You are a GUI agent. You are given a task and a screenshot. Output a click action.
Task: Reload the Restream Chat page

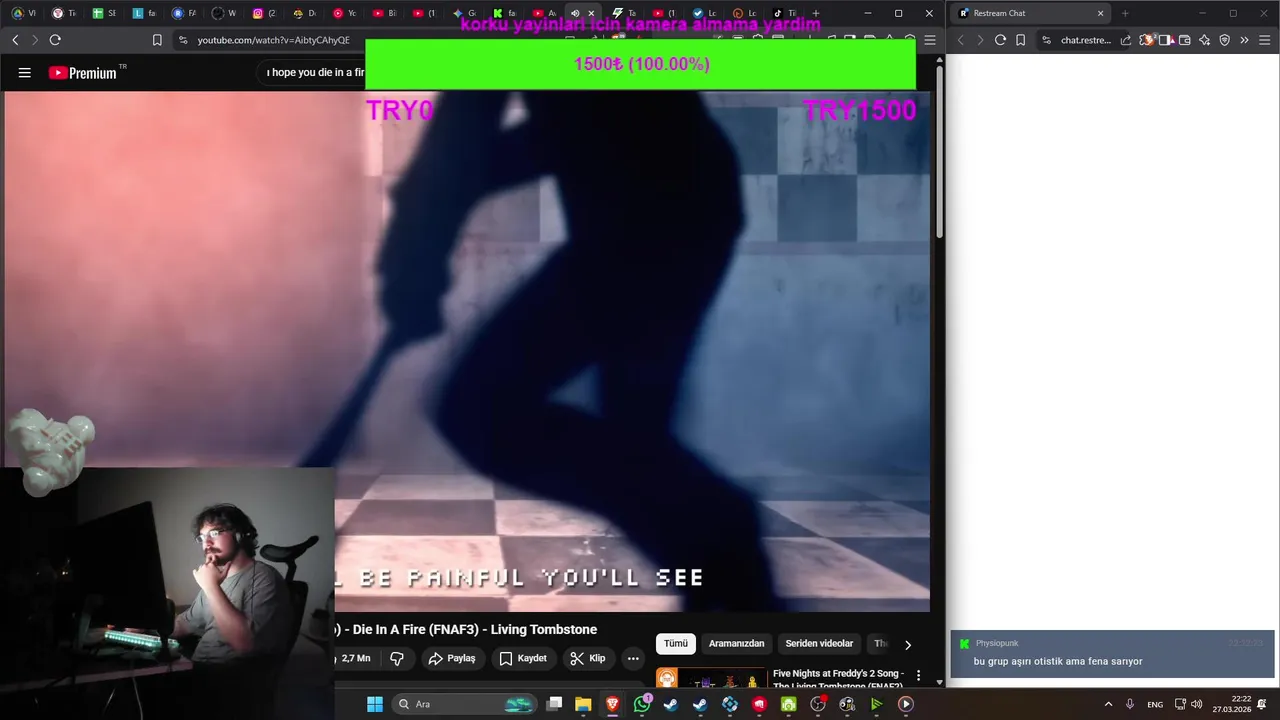[x=1000, y=40]
